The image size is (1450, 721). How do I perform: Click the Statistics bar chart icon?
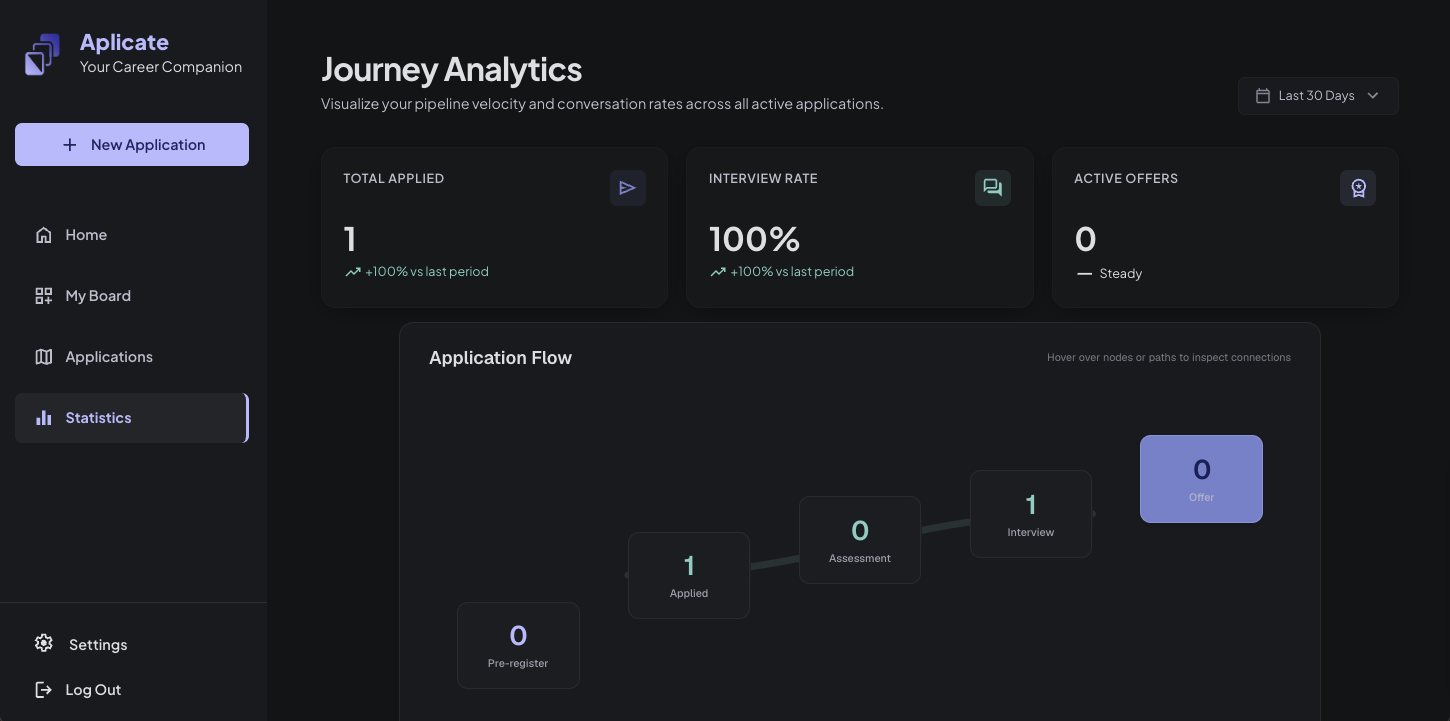tap(44, 418)
